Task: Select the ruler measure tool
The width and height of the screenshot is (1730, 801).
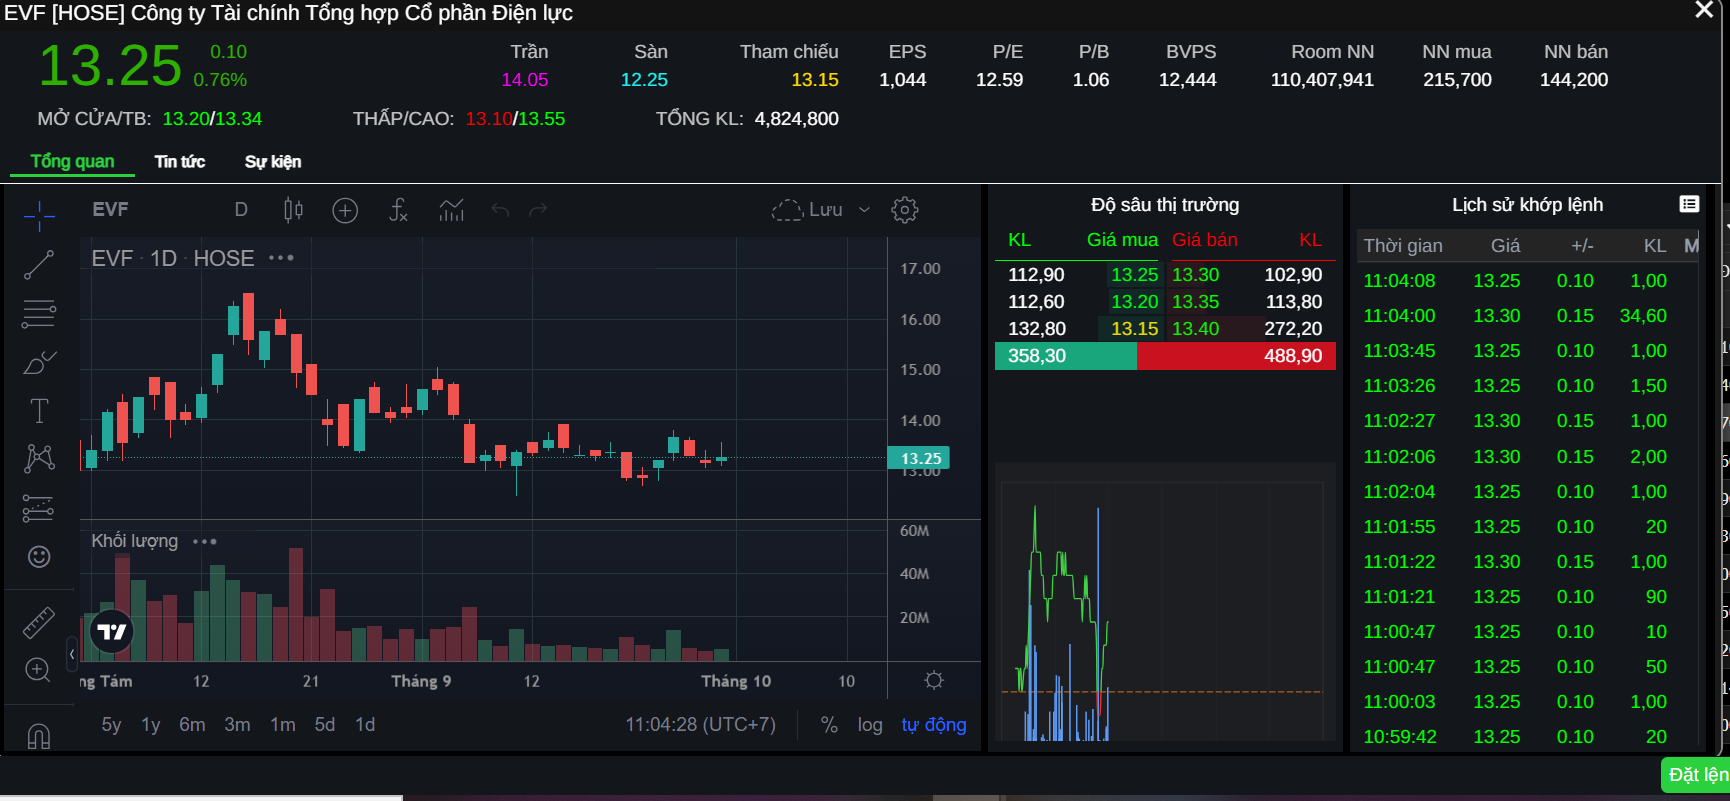Action: tap(39, 622)
